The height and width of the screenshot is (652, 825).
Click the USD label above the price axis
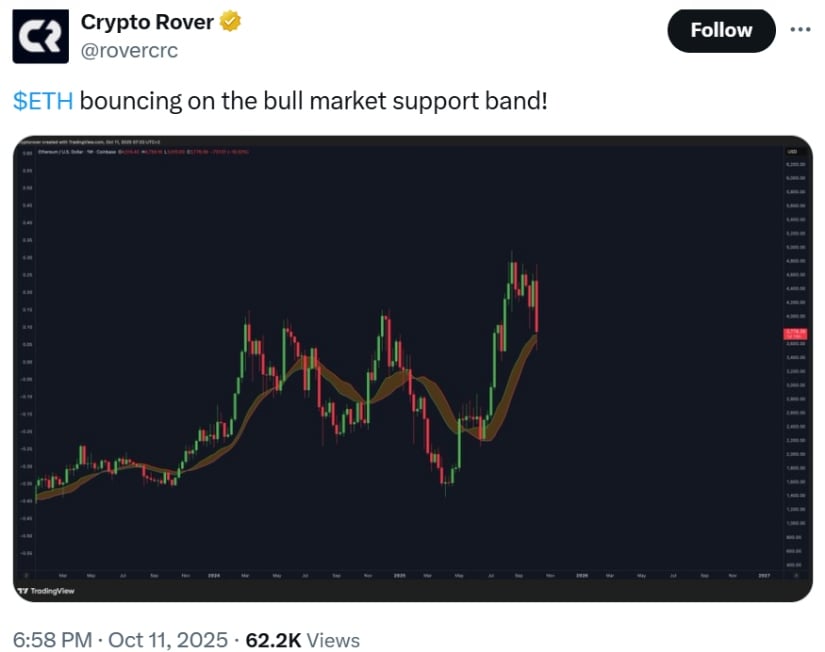coord(792,152)
